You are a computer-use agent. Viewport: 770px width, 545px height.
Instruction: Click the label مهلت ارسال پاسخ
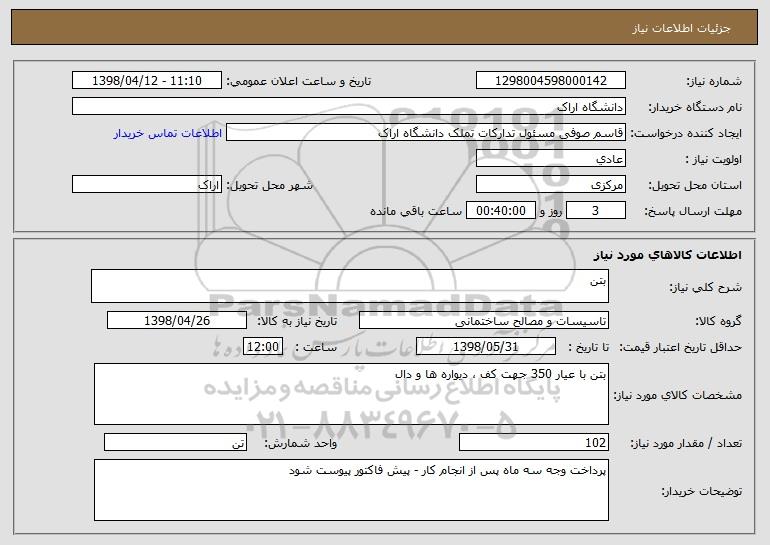693,212
